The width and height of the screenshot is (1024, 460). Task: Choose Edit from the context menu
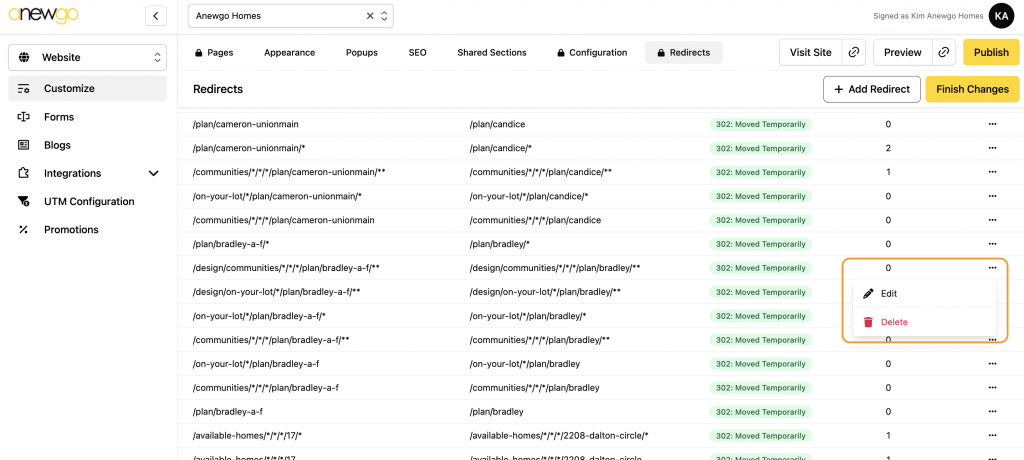888,294
